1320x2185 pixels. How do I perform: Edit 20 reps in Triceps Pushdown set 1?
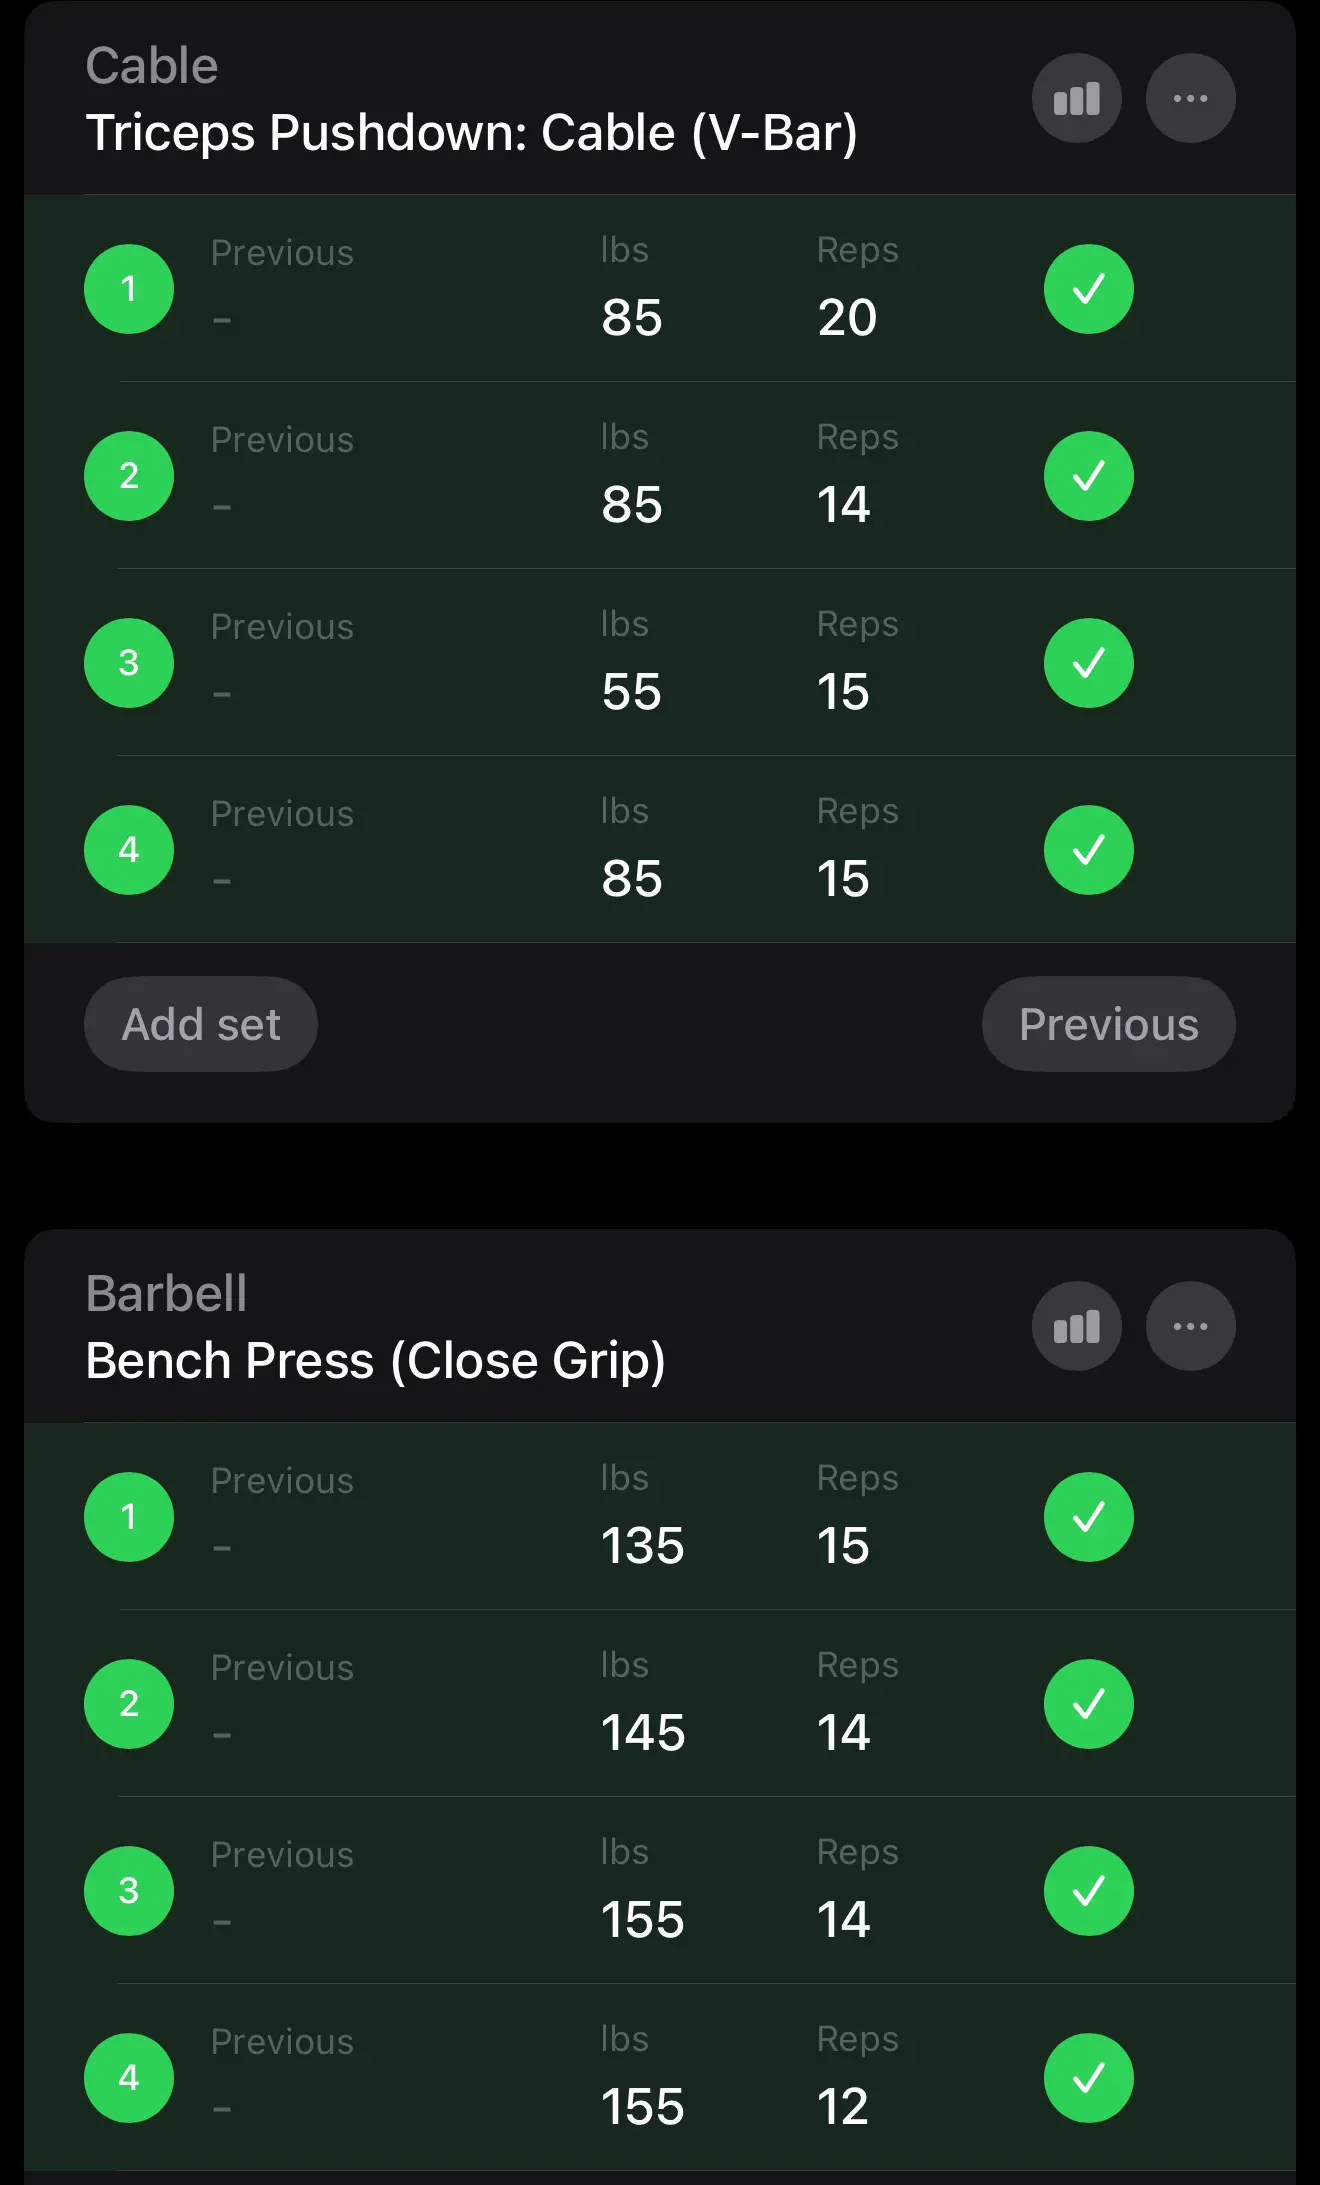coord(847,318)
